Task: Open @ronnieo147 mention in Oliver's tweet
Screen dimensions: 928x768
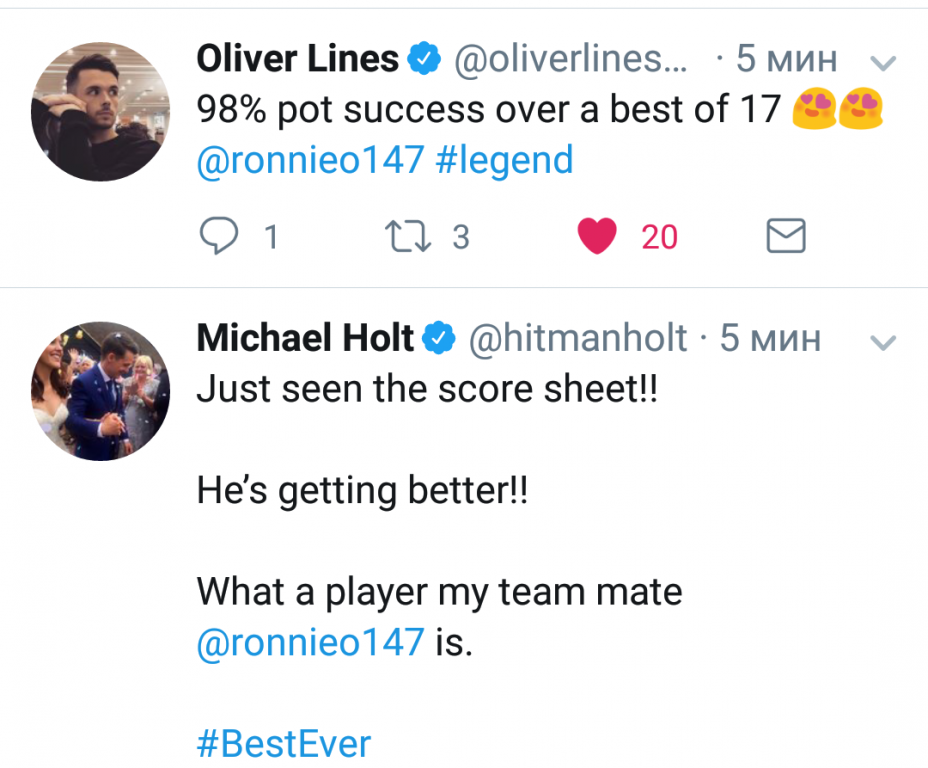Action: click(x=310, y=160)
